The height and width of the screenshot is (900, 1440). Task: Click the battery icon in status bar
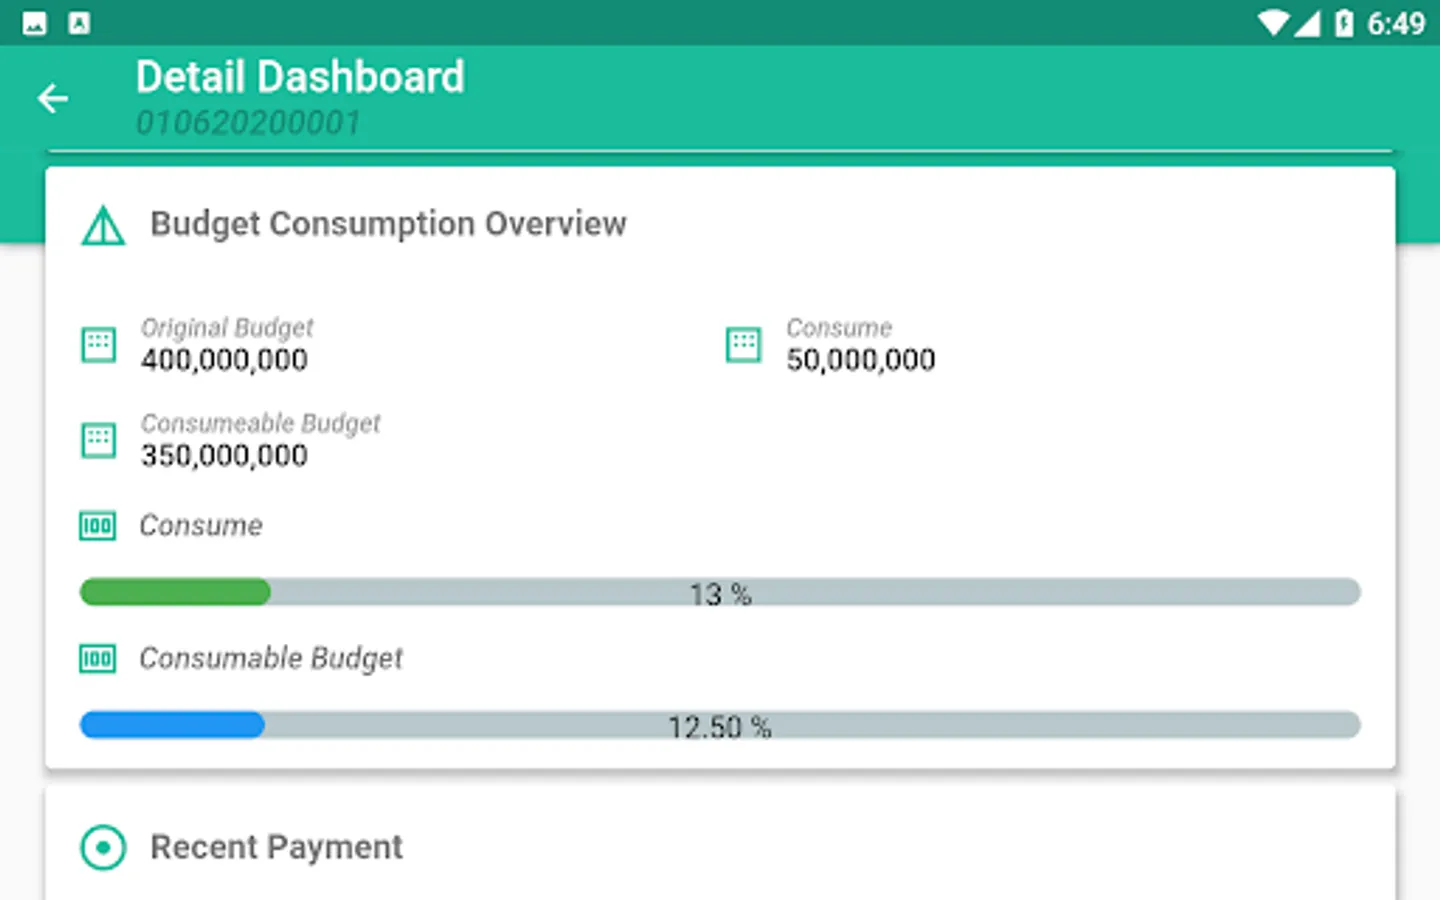(1344, 23)
